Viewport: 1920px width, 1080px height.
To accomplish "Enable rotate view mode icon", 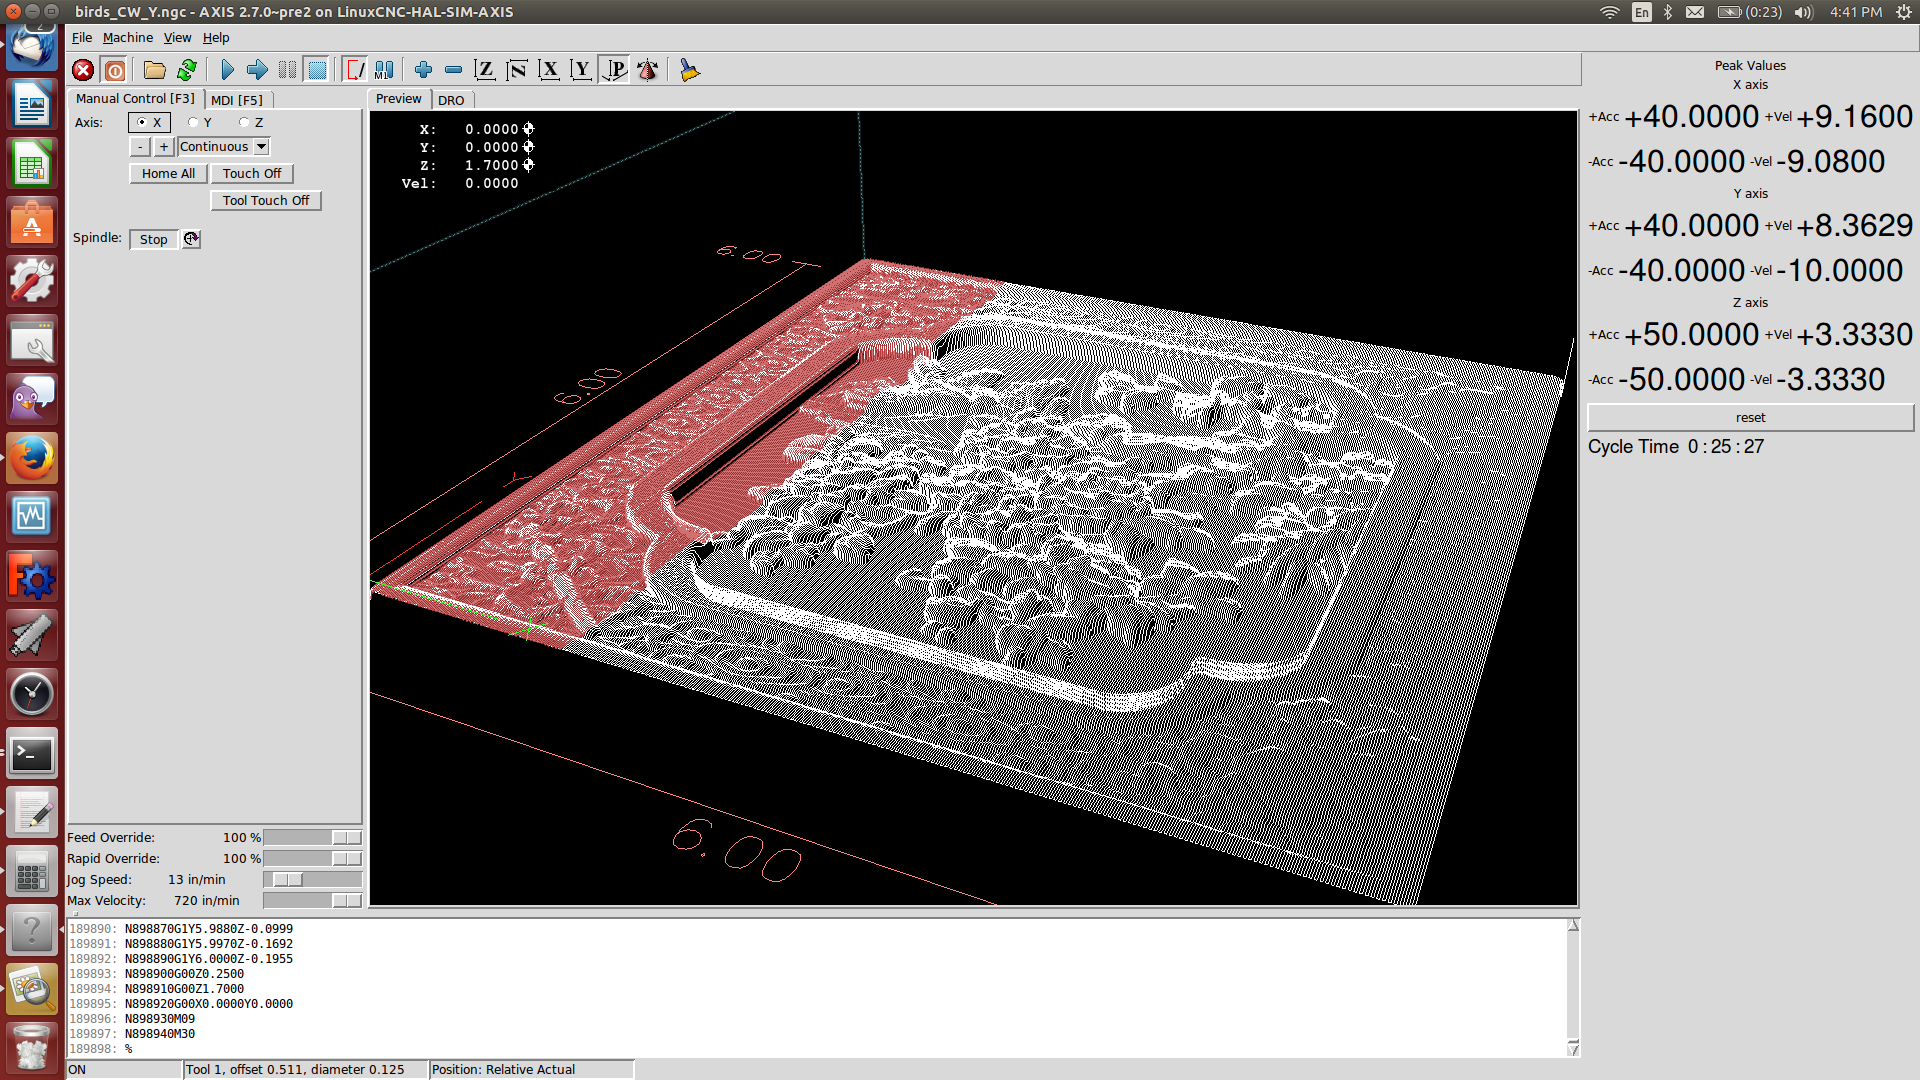I will click(x=647, y=70).
